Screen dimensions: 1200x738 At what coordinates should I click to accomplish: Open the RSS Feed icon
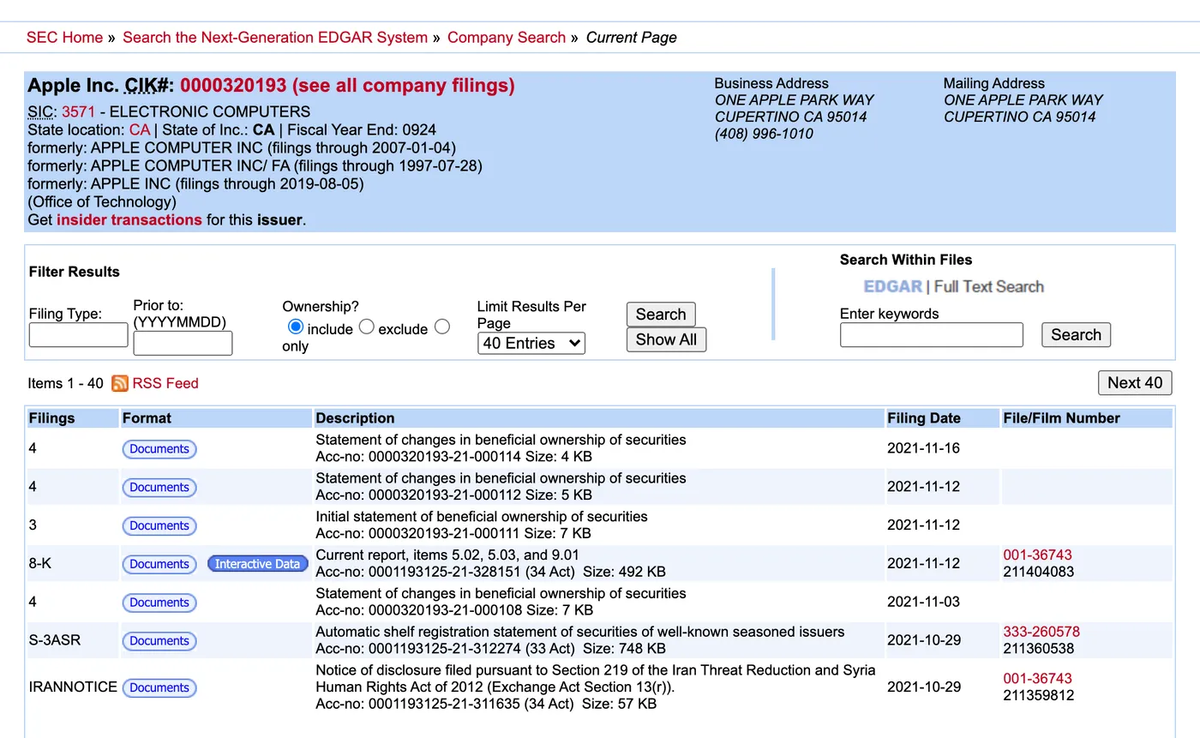pos(120,383)
